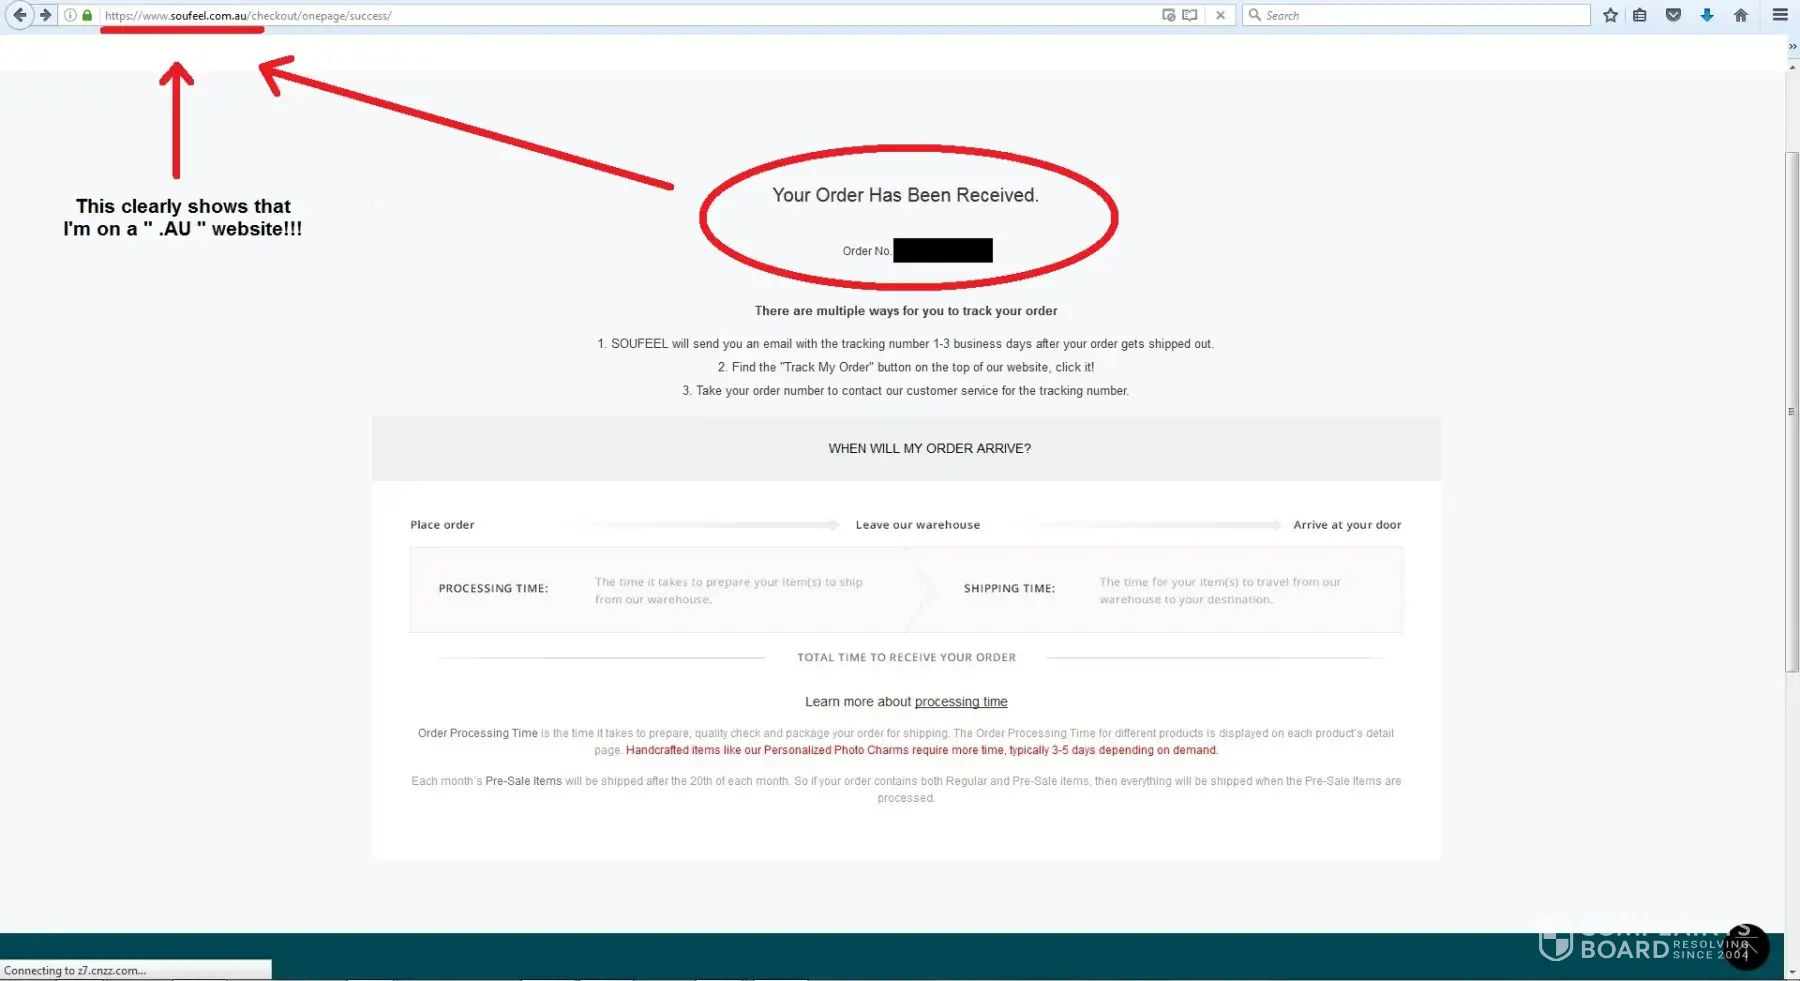Click the green padlock security icon

point(87,15)
